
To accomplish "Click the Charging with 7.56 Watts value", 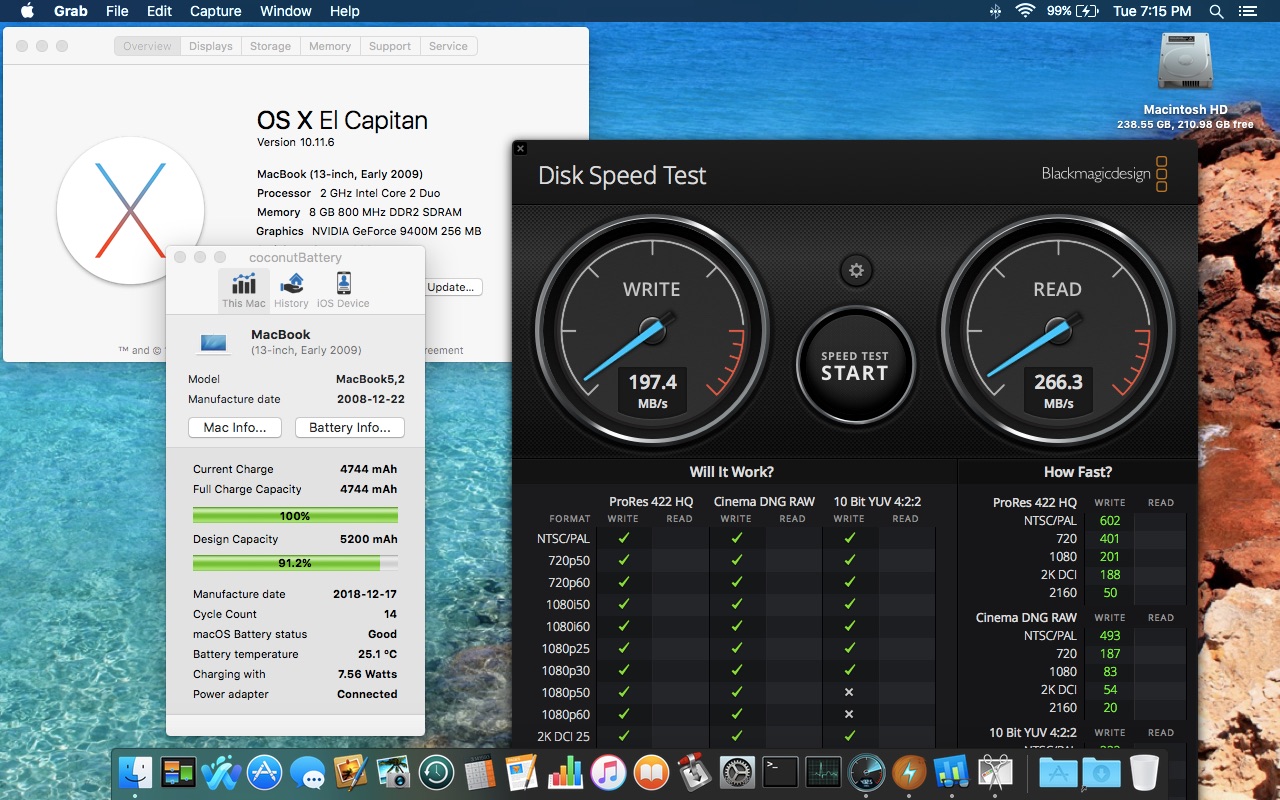I will (x=367, y=674).
